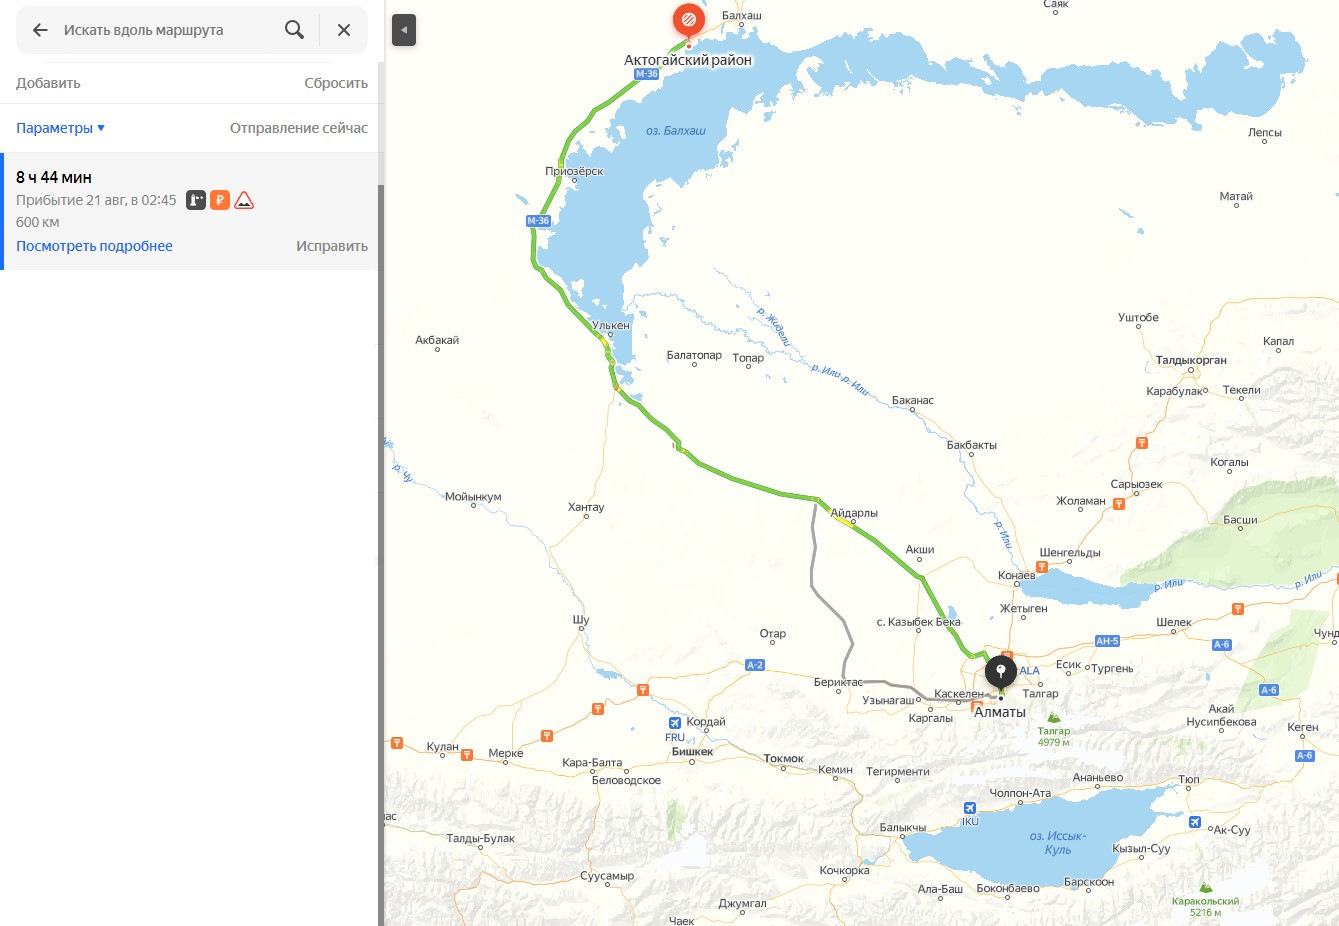This screenshot has height=926, width=1339.
Task: Click the "Прибытие 21 авг, в 02:45" arrival text
Action: tap(96, 200)
